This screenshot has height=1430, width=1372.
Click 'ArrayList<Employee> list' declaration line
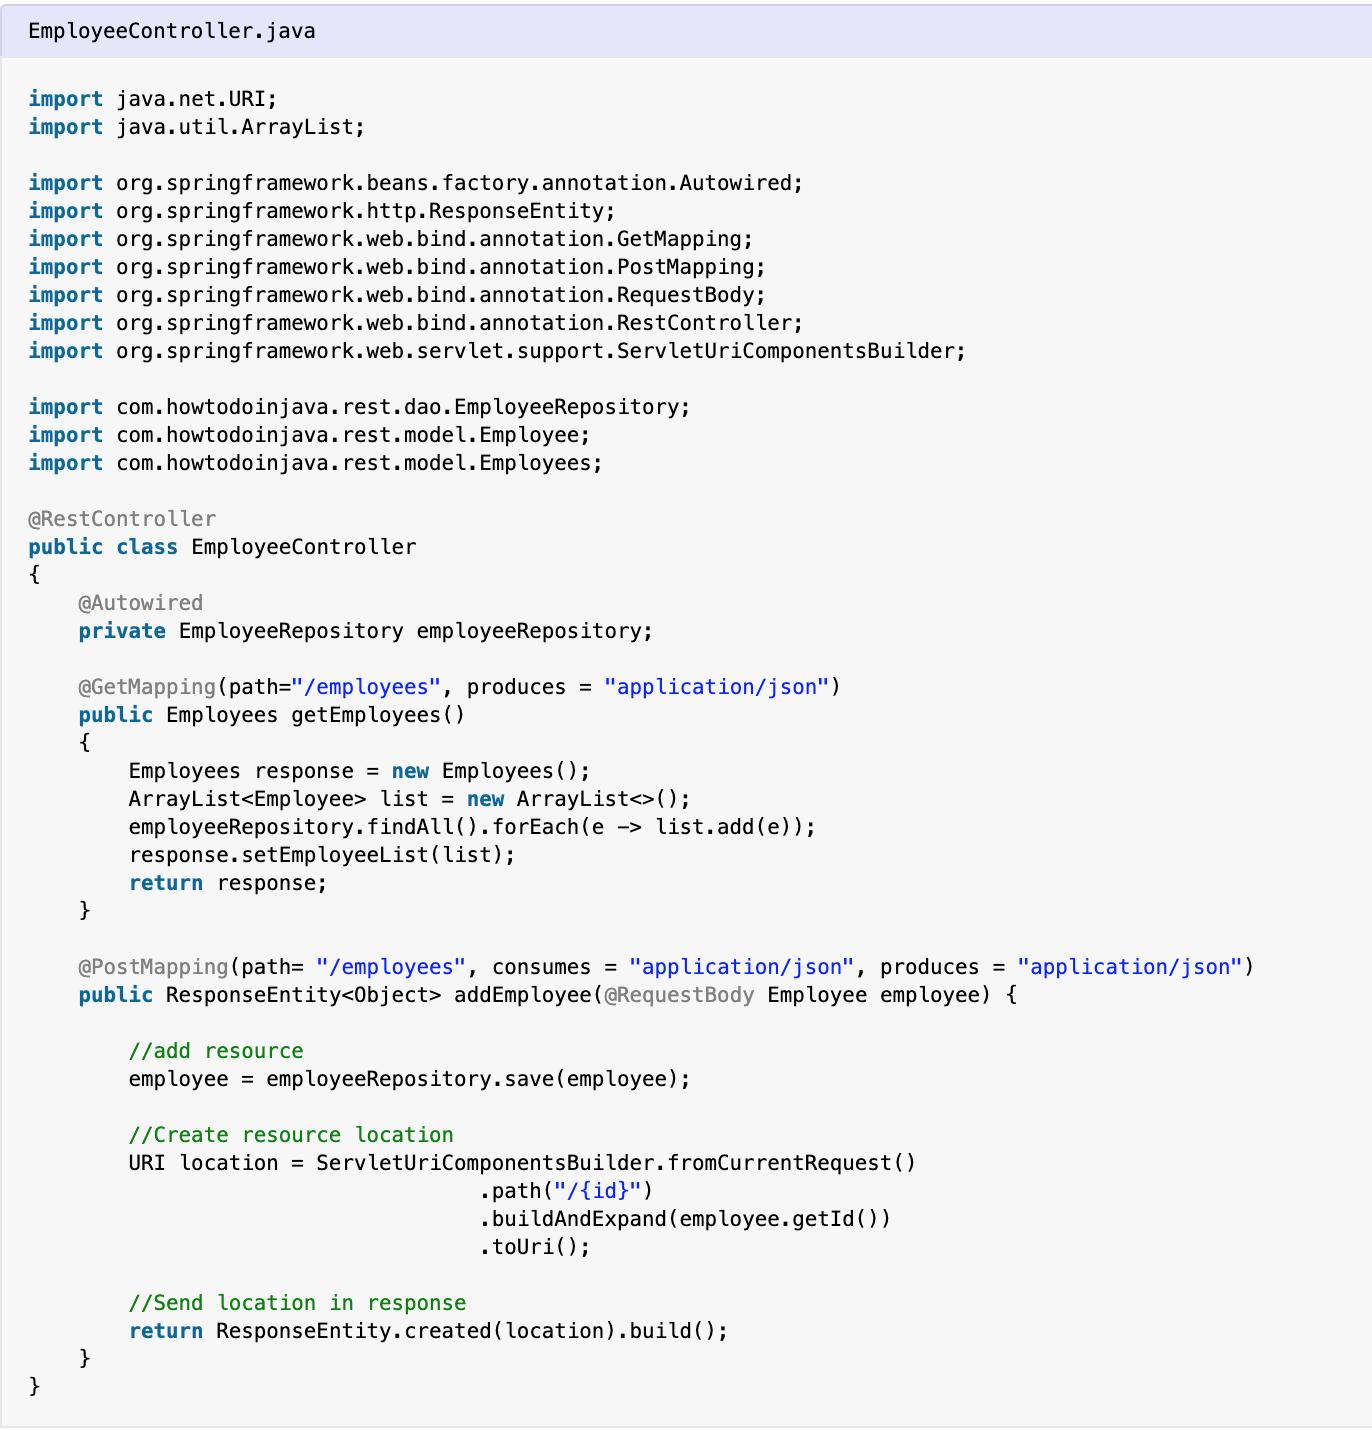pos(410,799)
